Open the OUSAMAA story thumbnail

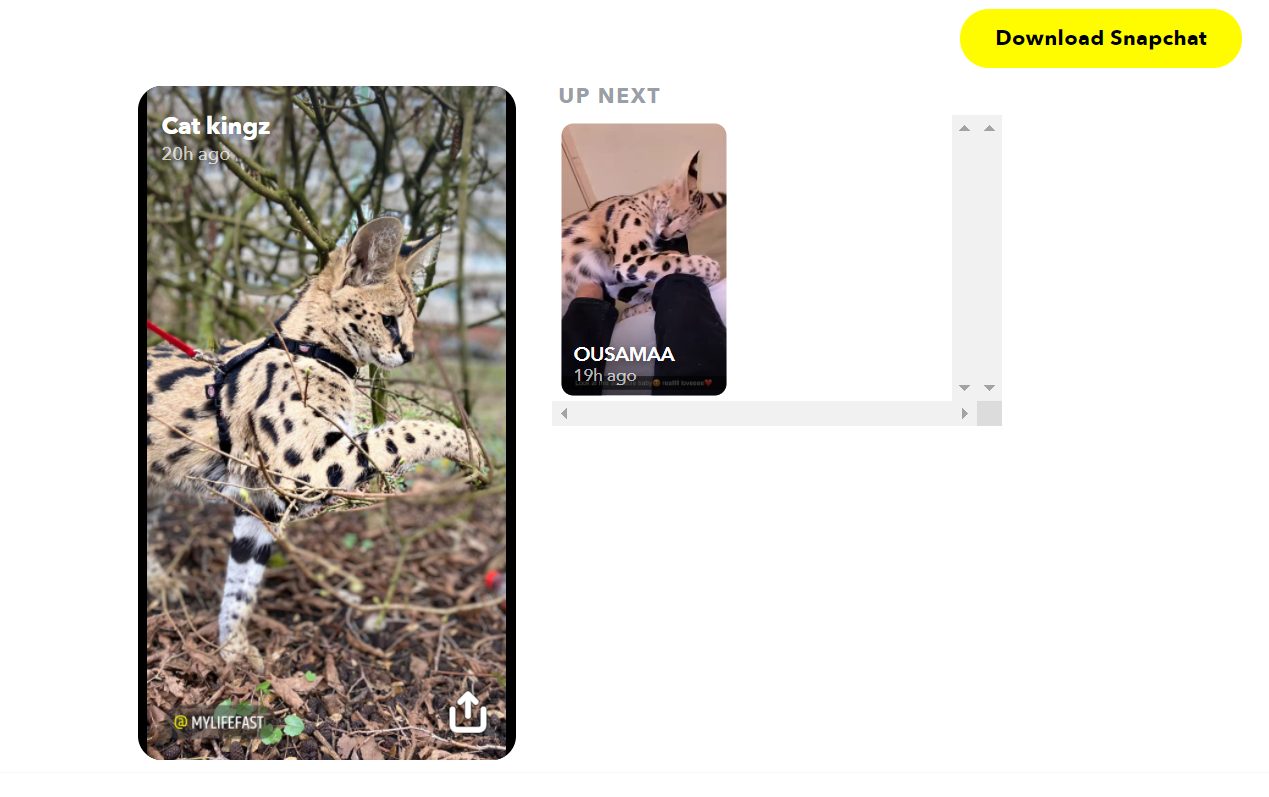644,259
